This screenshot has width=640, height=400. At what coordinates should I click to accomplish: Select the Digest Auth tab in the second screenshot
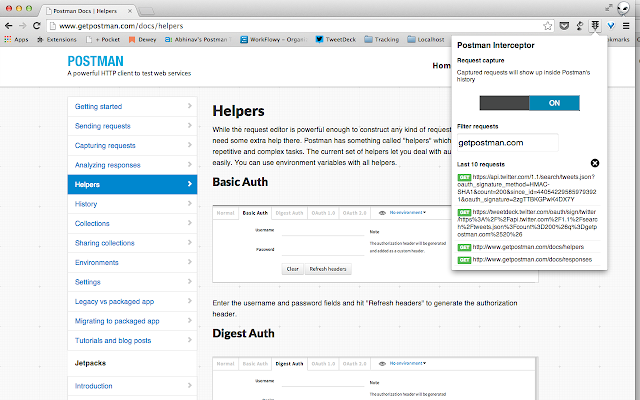(289, 364)
